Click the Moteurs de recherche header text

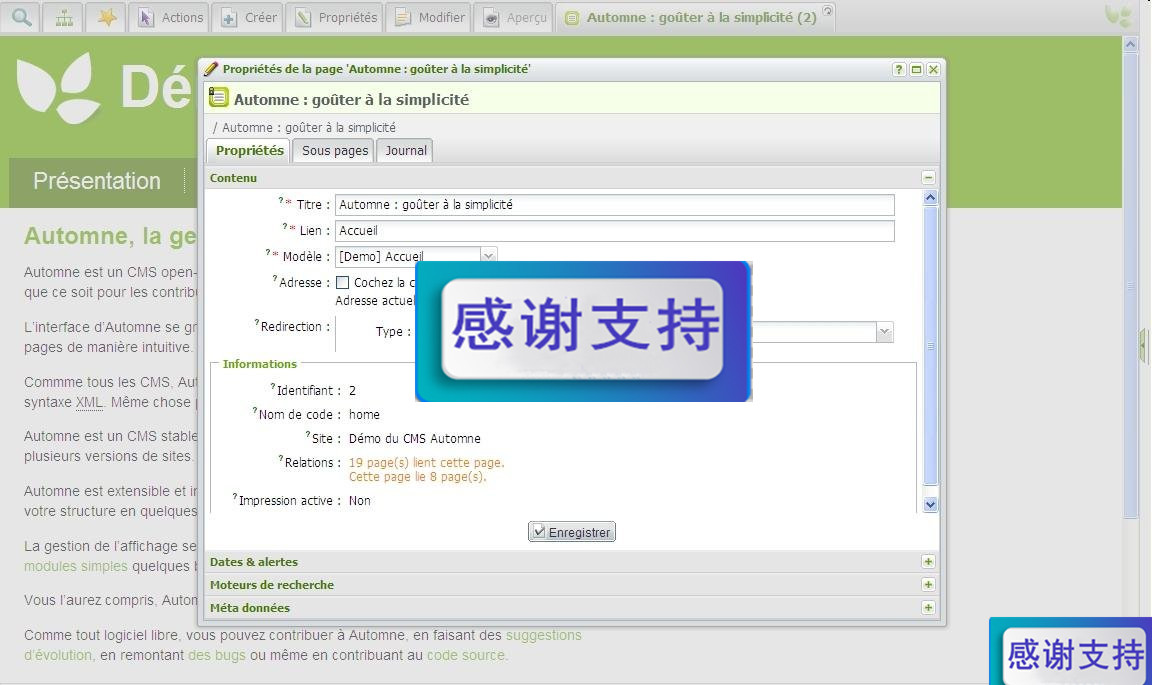(272, 585)
